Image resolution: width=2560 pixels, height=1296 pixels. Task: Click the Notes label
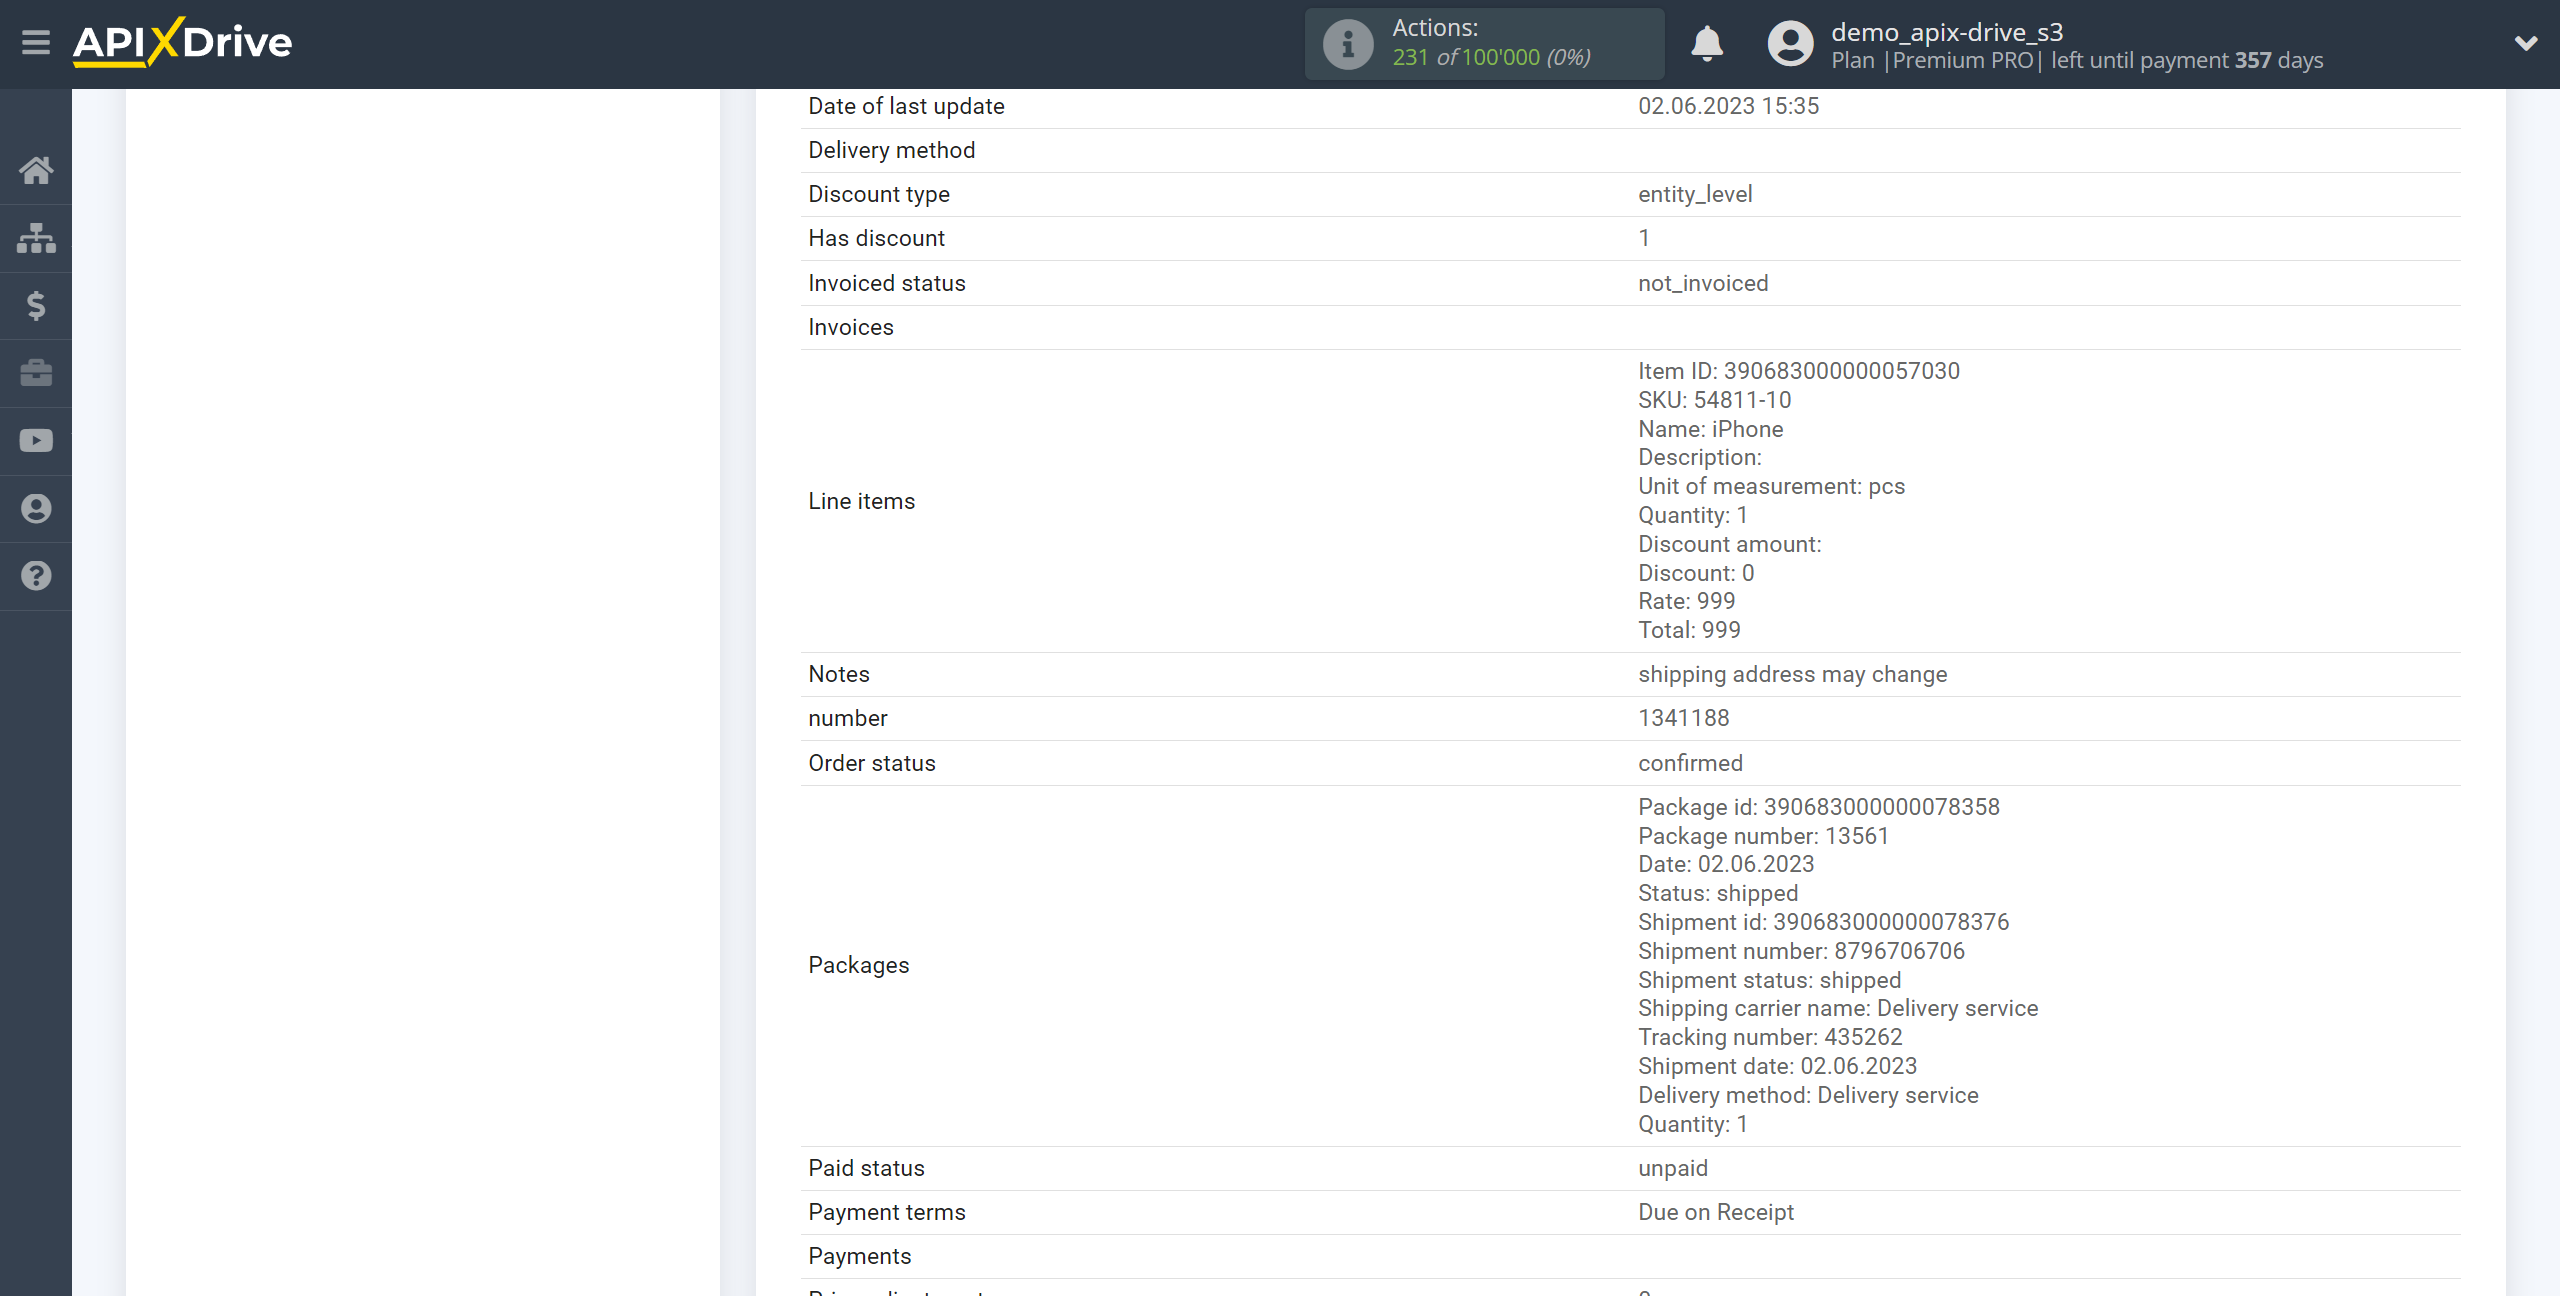coord(839,675)
